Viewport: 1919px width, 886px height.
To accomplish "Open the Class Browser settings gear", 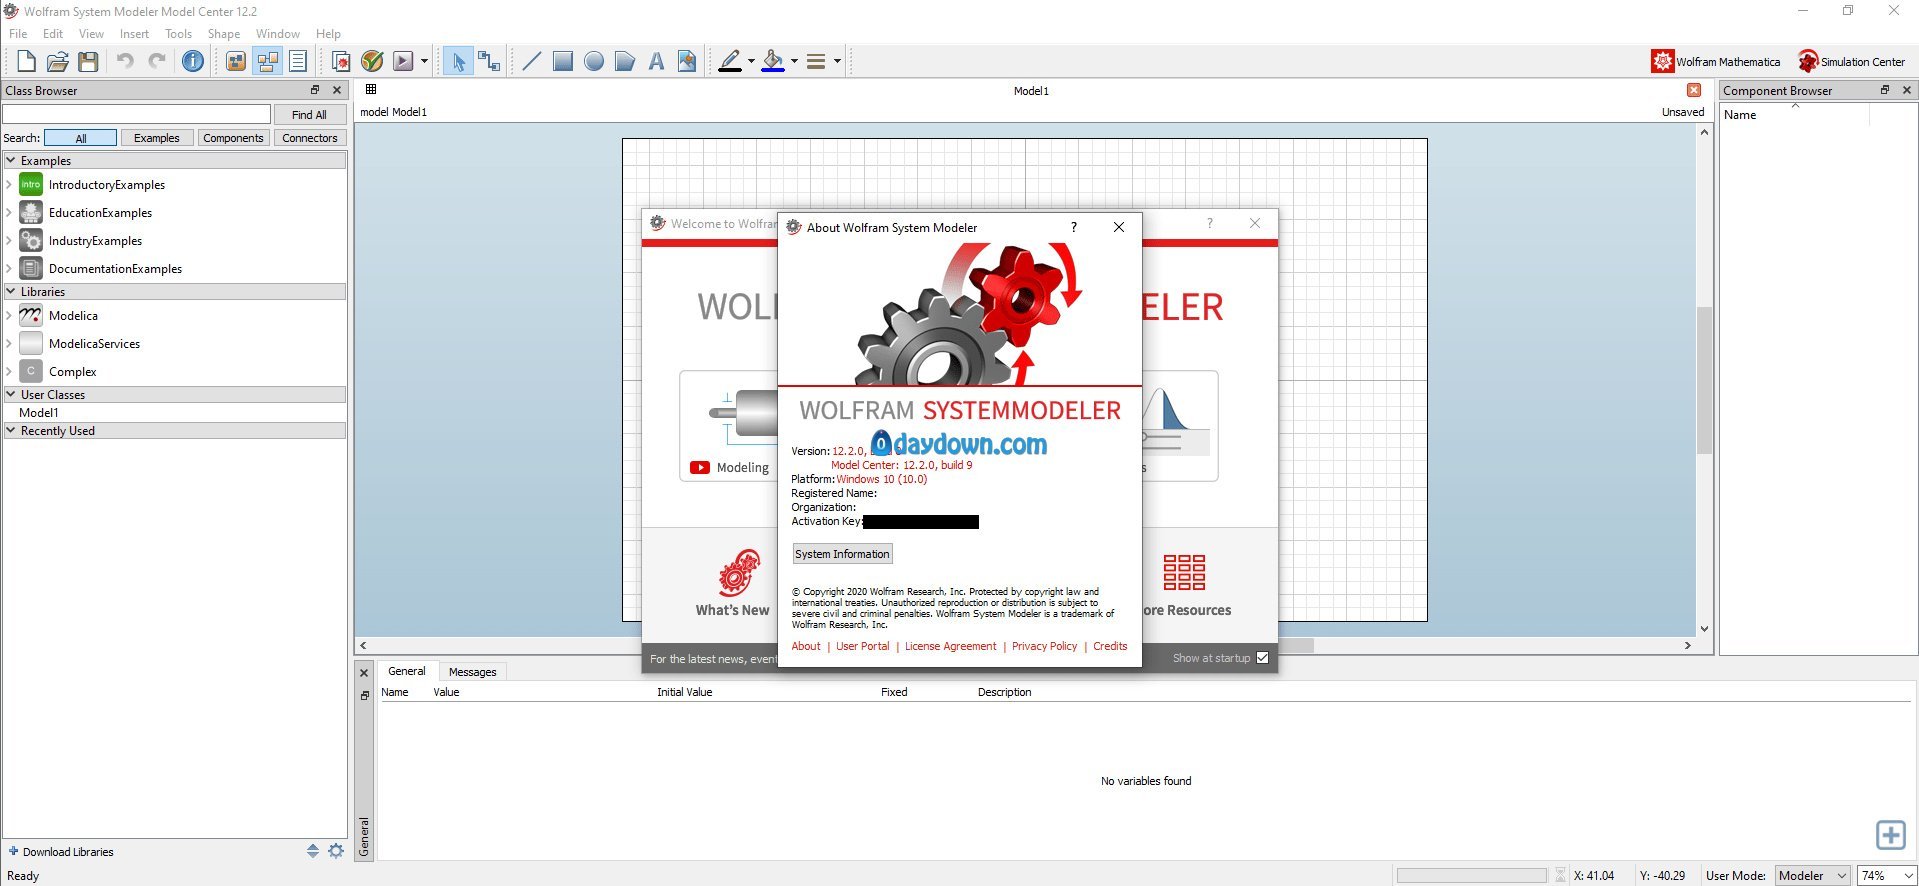I will tap(336, 851).
